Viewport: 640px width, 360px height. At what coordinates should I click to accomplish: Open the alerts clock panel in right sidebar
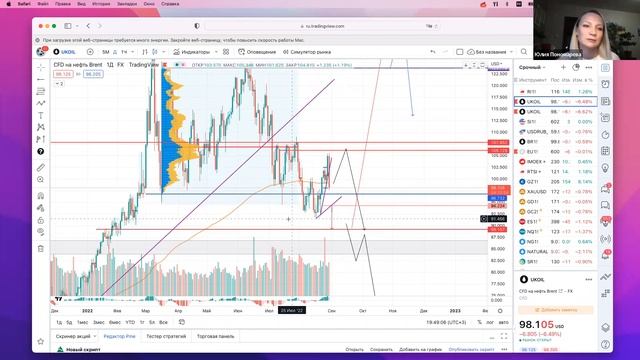pos(605,84)
